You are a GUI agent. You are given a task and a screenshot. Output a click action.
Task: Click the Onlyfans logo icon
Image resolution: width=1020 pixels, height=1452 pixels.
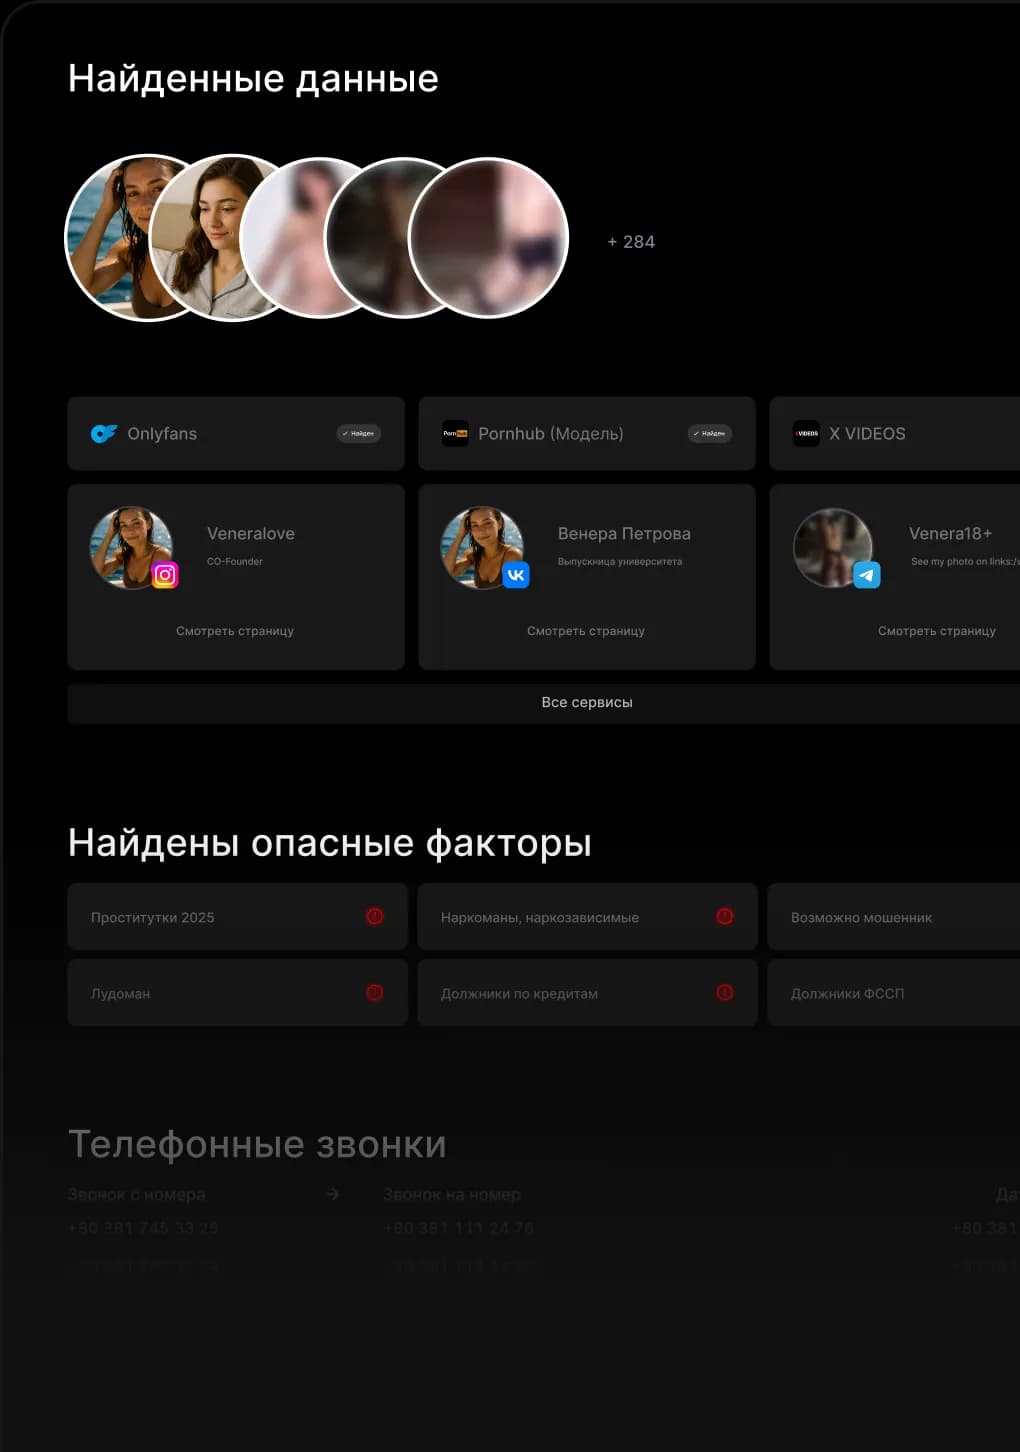[x=103, y=433]
